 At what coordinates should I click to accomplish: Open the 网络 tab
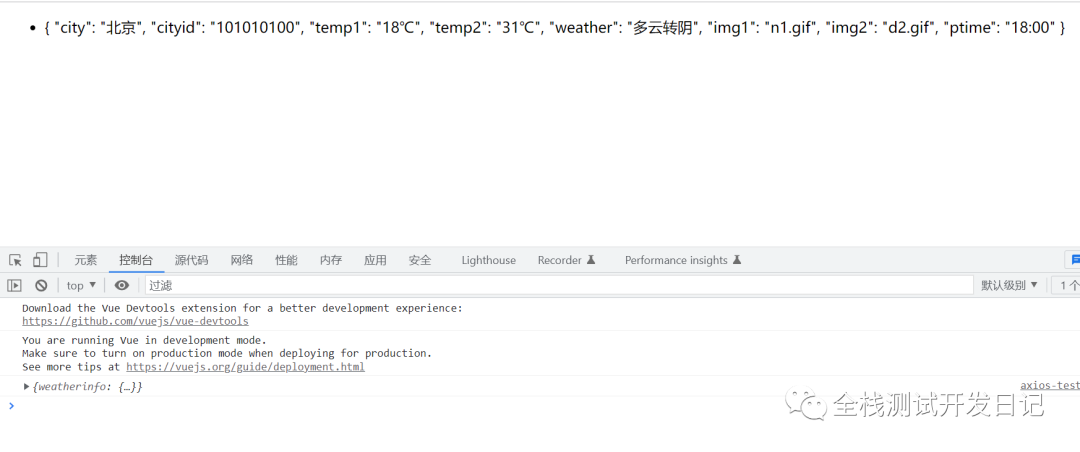pyautogui.click(x=242, y=260)
